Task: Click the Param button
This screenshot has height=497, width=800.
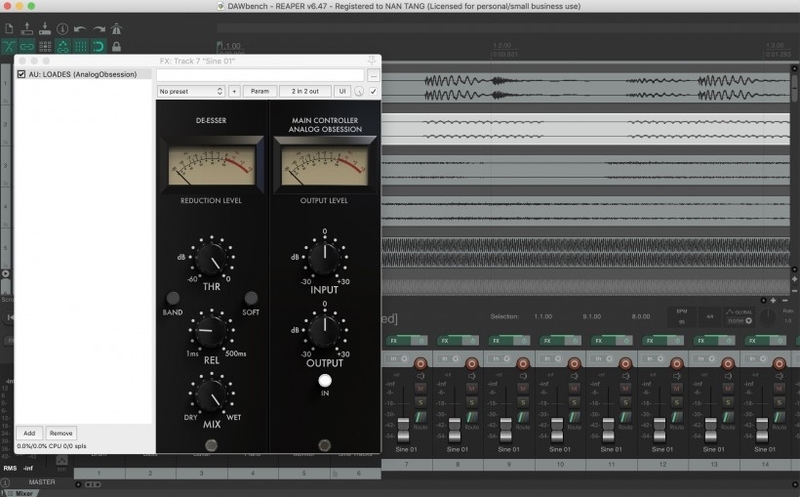Action: (x=260, y=91)
